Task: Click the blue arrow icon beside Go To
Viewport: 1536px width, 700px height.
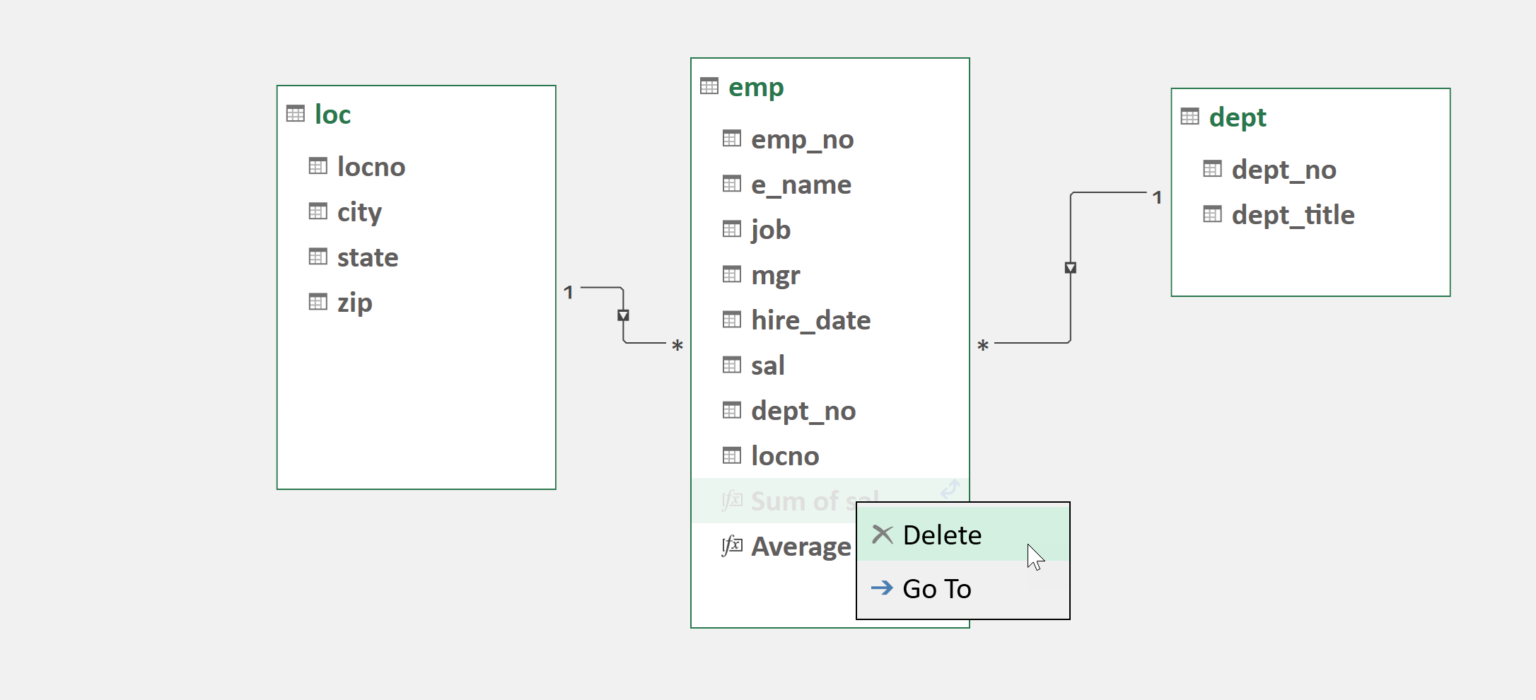Action: [x=883, y=588]
